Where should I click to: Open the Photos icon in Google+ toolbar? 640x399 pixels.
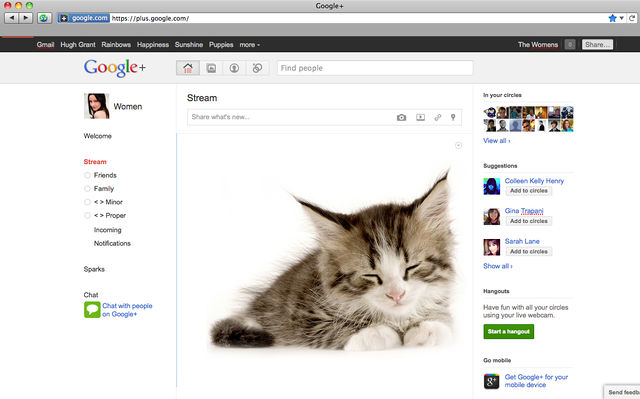211,68
